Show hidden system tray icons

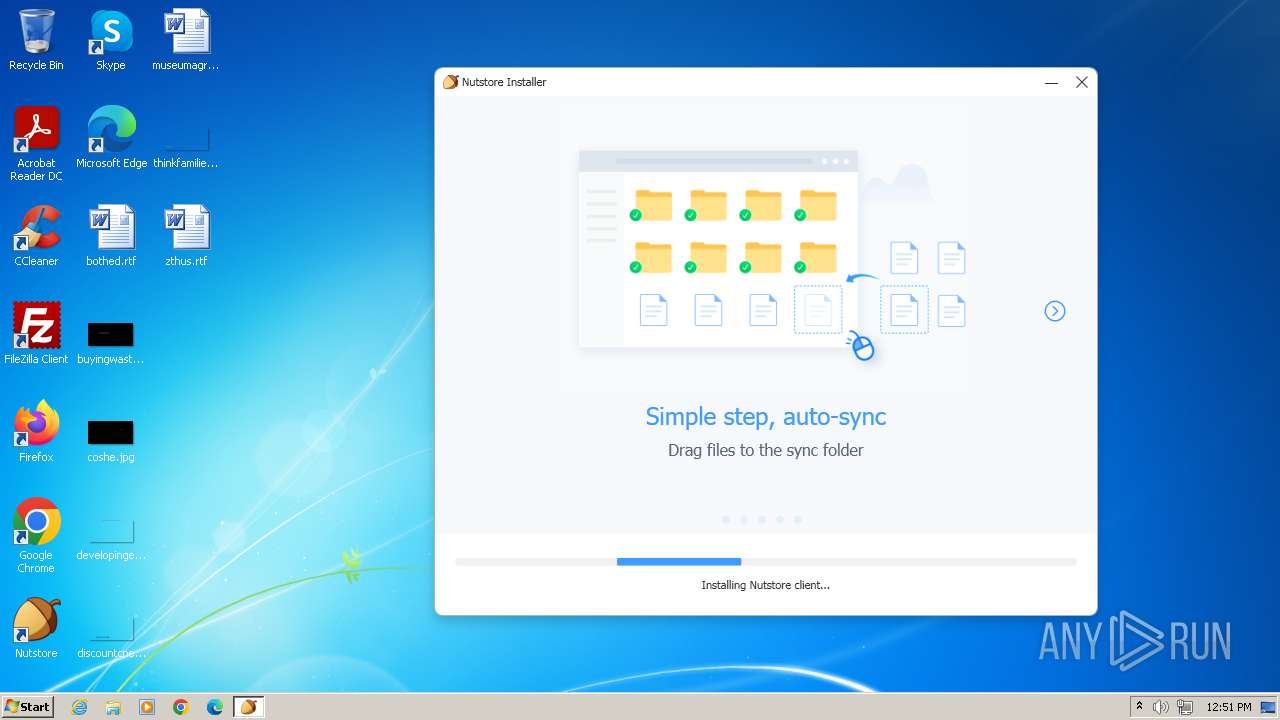1139,707
